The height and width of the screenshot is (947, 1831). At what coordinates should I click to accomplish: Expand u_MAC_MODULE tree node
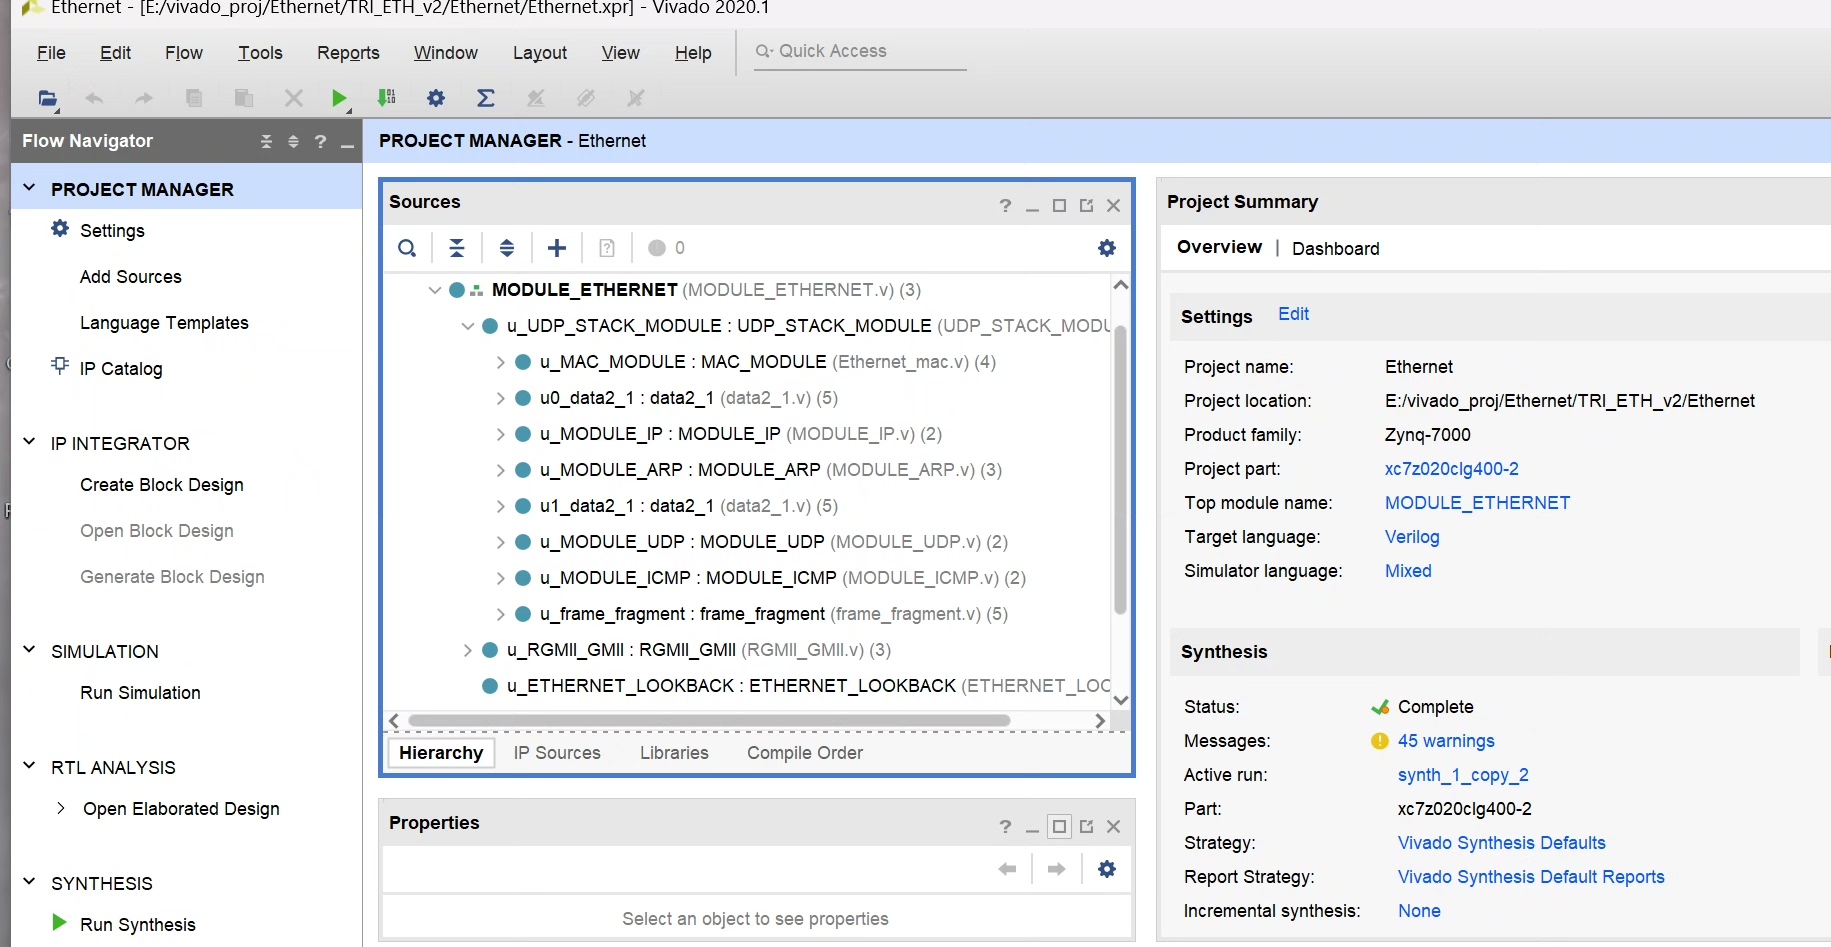500,362
